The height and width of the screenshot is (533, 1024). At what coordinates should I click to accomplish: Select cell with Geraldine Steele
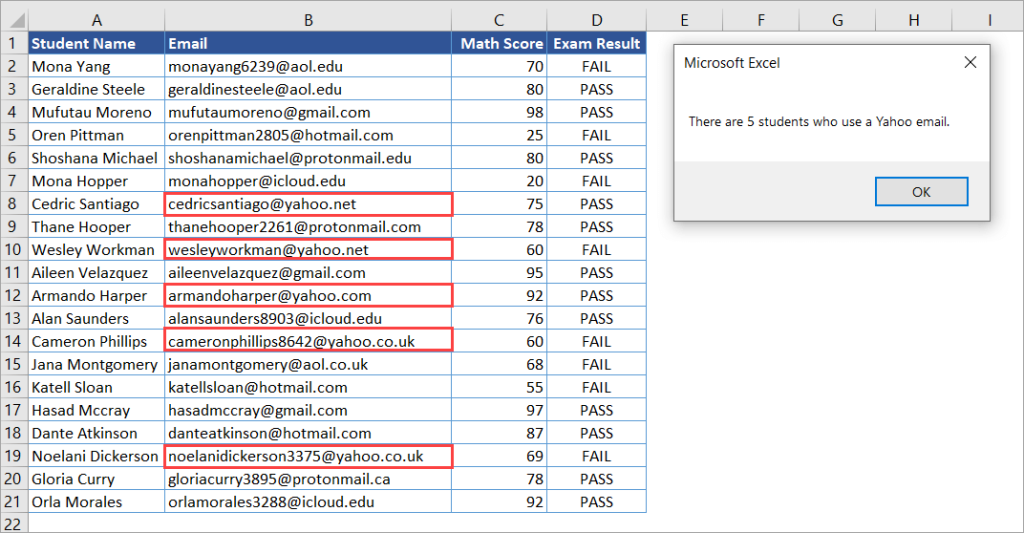[96, 89]
